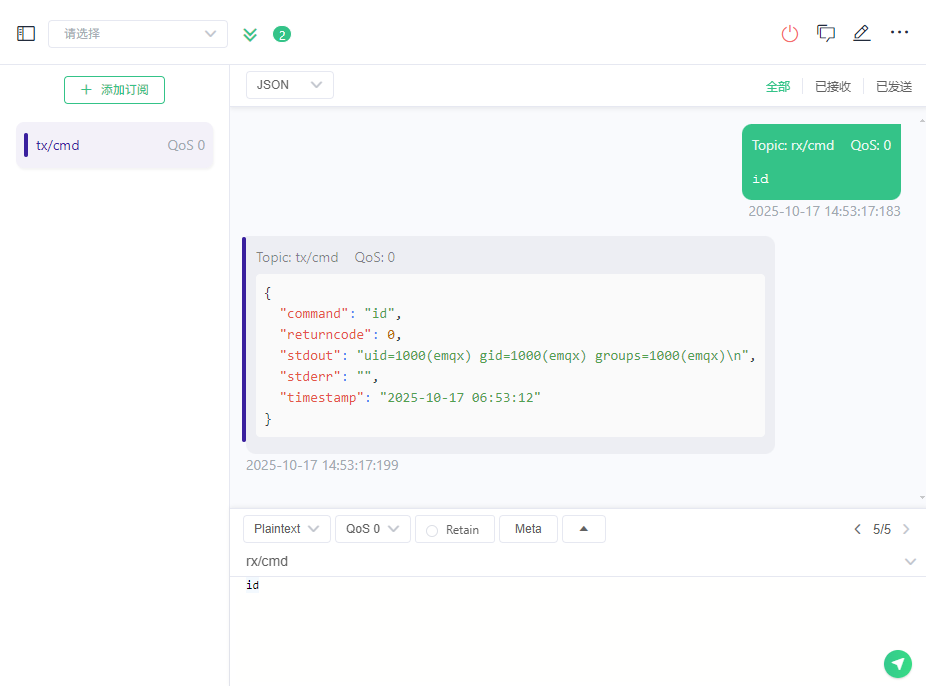
Task: Open the QoS 0 dropdown
Action: (x=373, y=529)
